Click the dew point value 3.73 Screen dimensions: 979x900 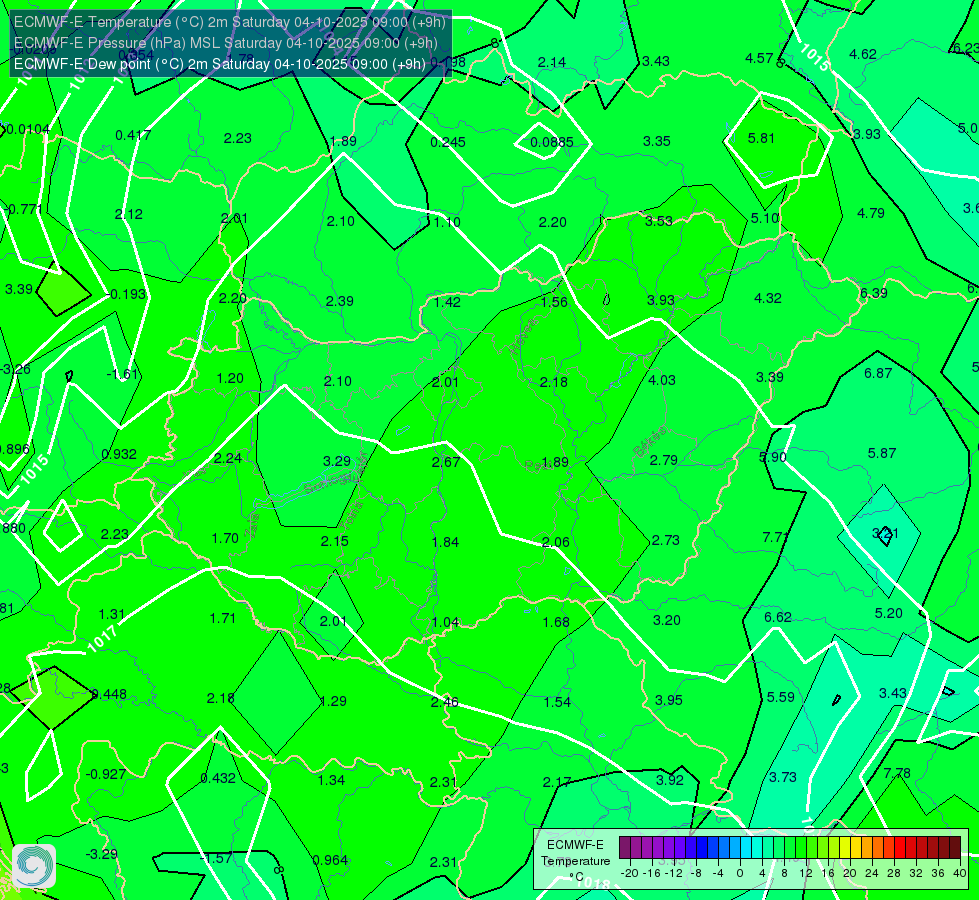tap(783, 778)
